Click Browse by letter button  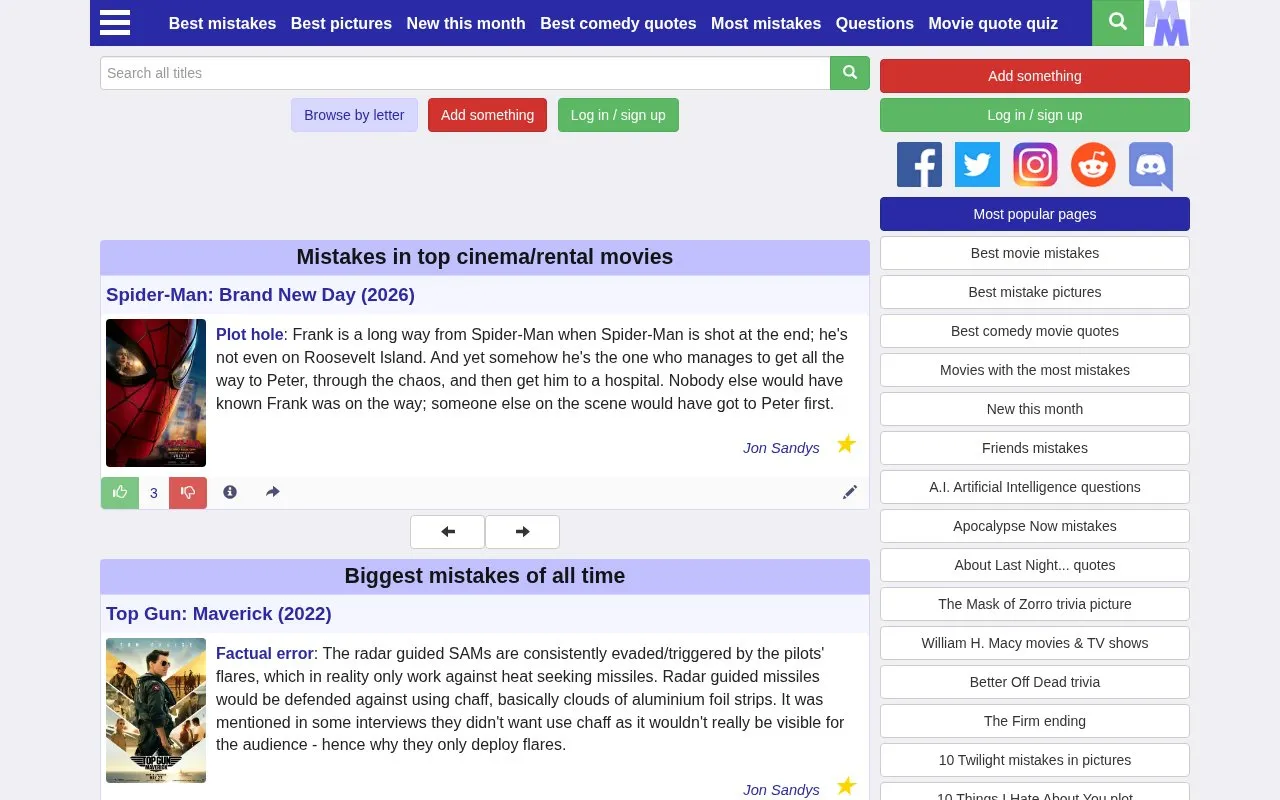click(354, 115)
